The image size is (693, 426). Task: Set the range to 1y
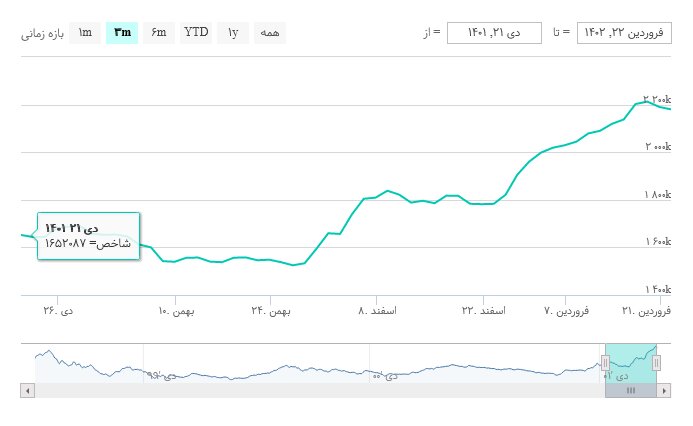pyautogui.click(x=233, y=33)
